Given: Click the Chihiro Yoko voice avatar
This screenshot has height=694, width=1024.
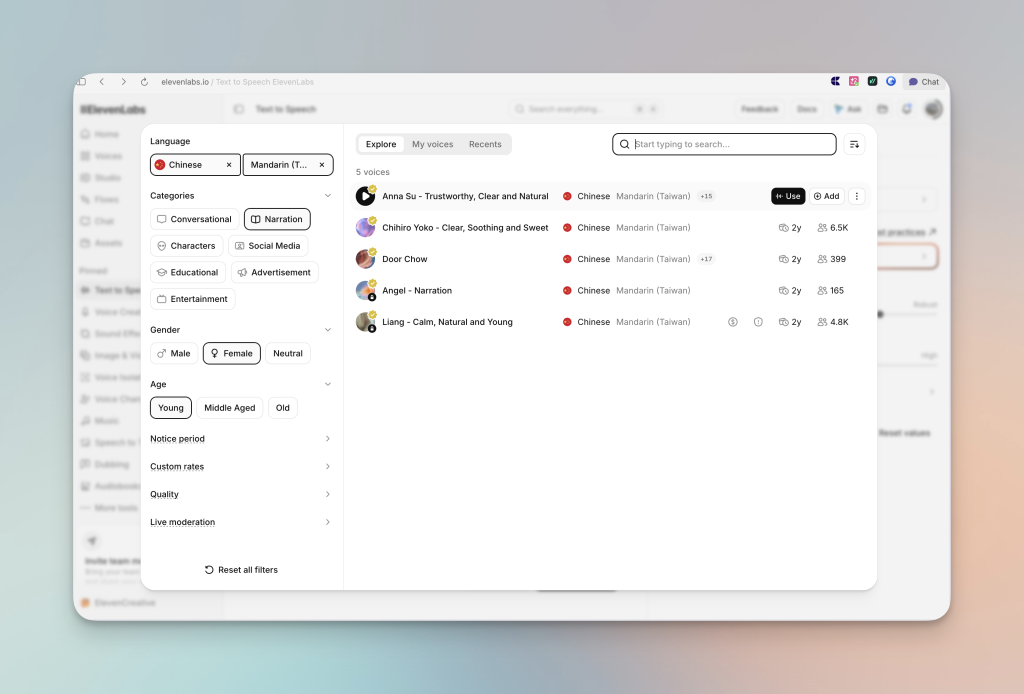Looking at the screenshot, I should [x=365, y=228].
